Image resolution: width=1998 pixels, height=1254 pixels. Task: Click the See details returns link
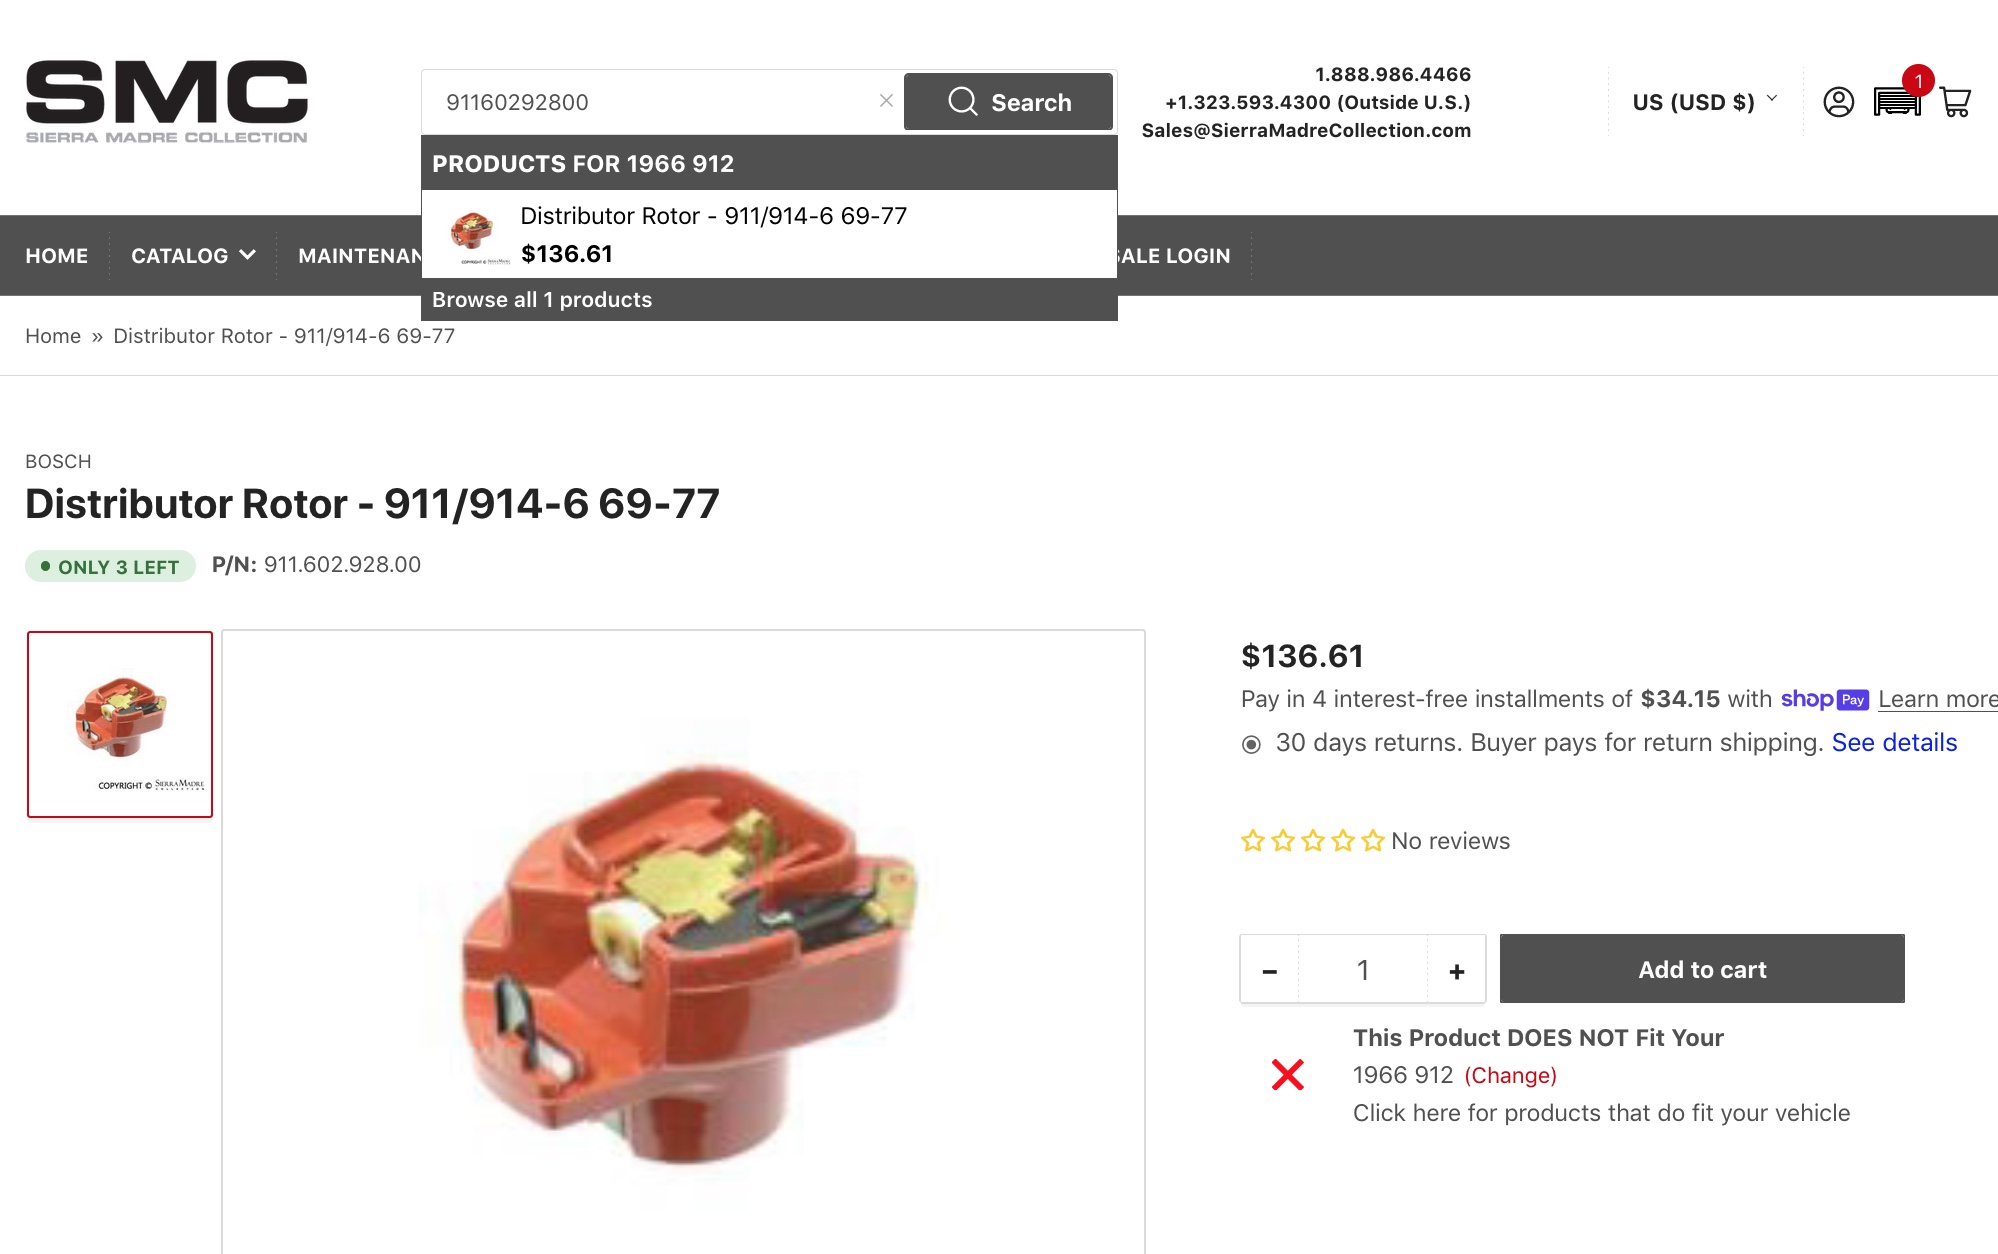pyautogui.click(x=1894, y=743)
